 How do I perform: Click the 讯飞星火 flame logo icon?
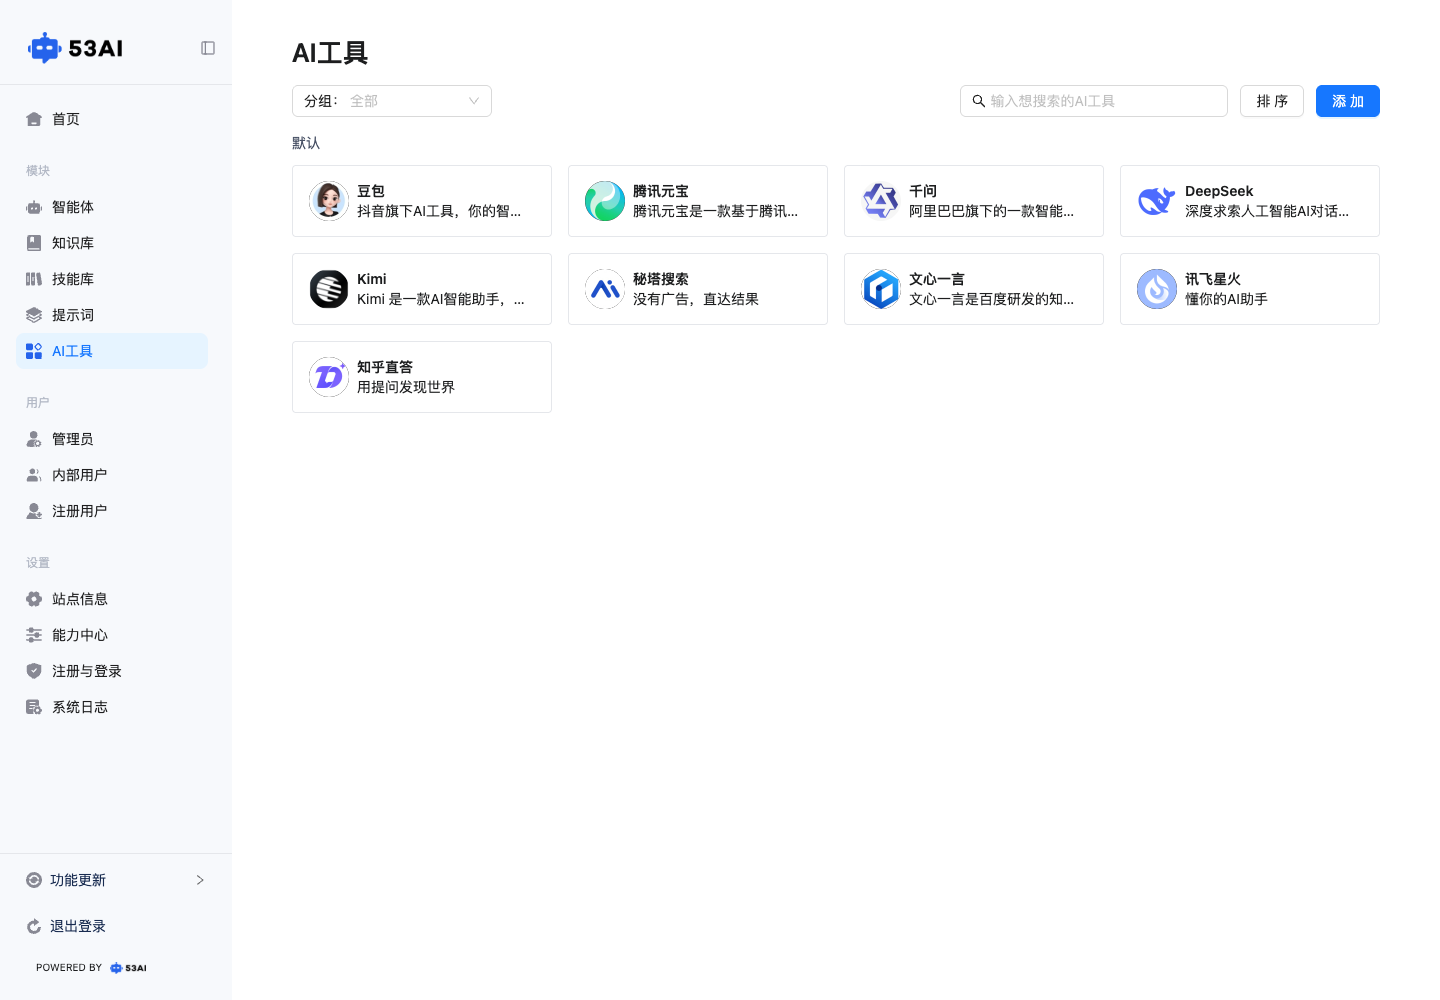(x=1157, y=289)
